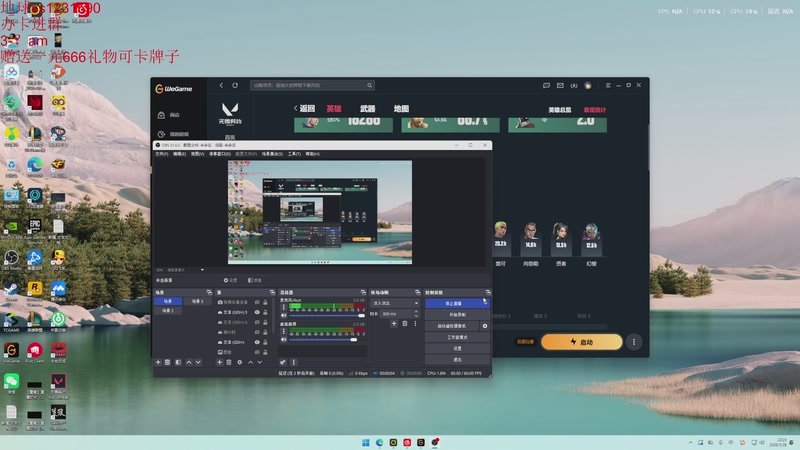Toggle visibility of 图像 source
The width and height of the screenshot is (800, 450).
257,352
